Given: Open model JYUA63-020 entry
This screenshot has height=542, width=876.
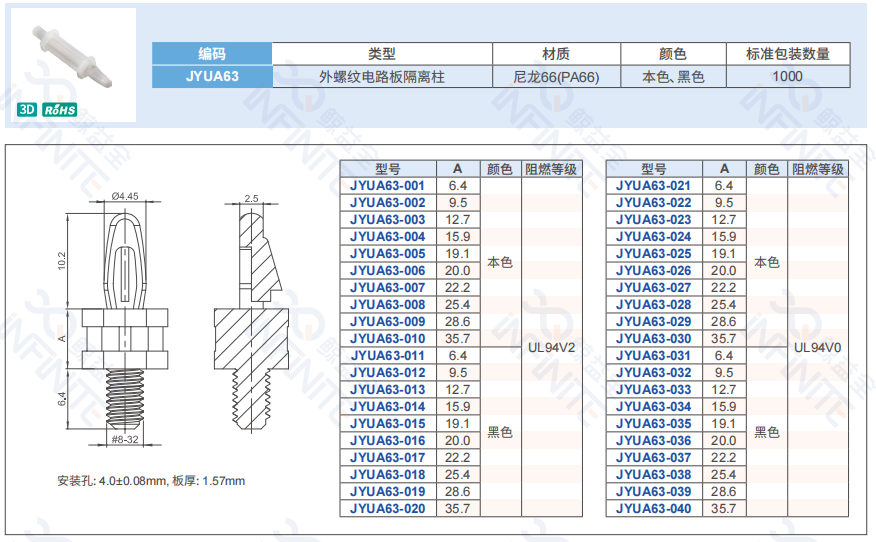Looking at the screenshot, I should coord(387,509).
